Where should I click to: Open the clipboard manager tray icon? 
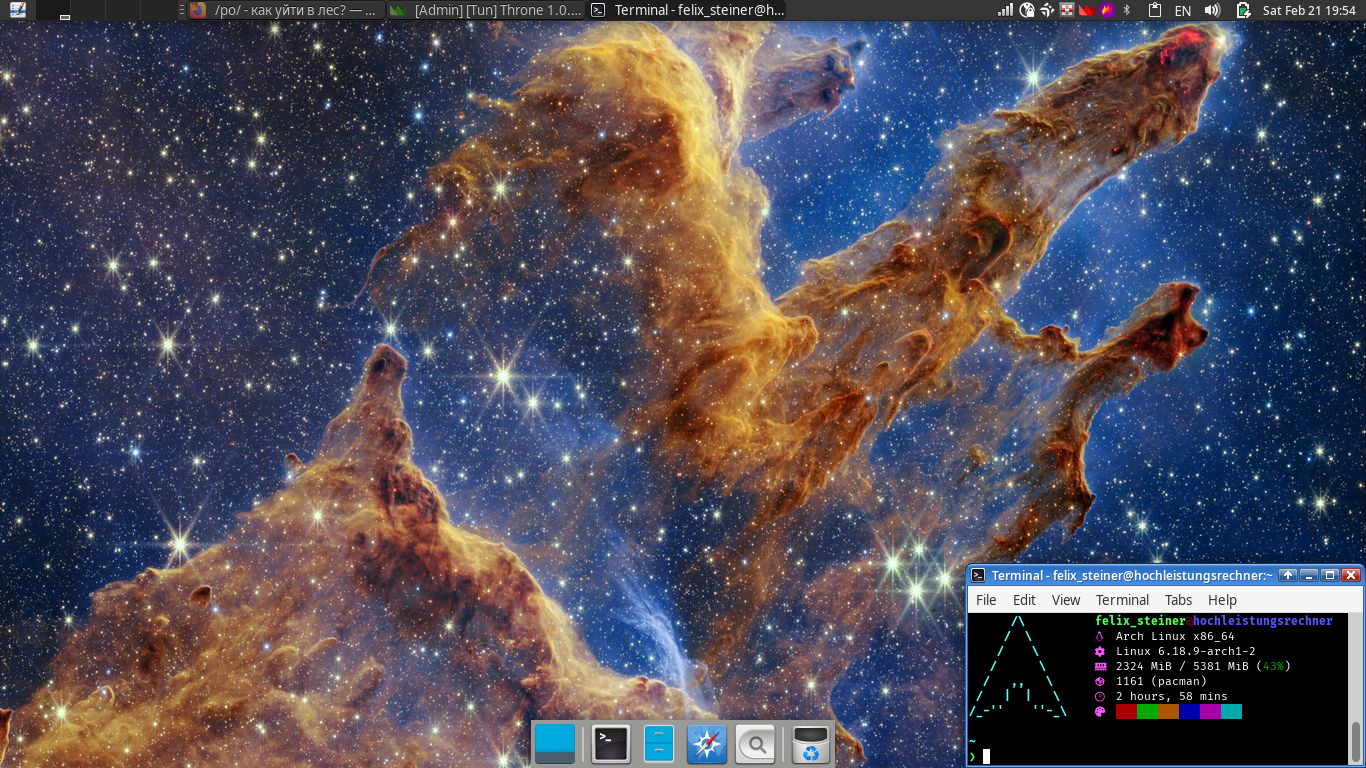pyautogui.click(x=1154, y=10)
